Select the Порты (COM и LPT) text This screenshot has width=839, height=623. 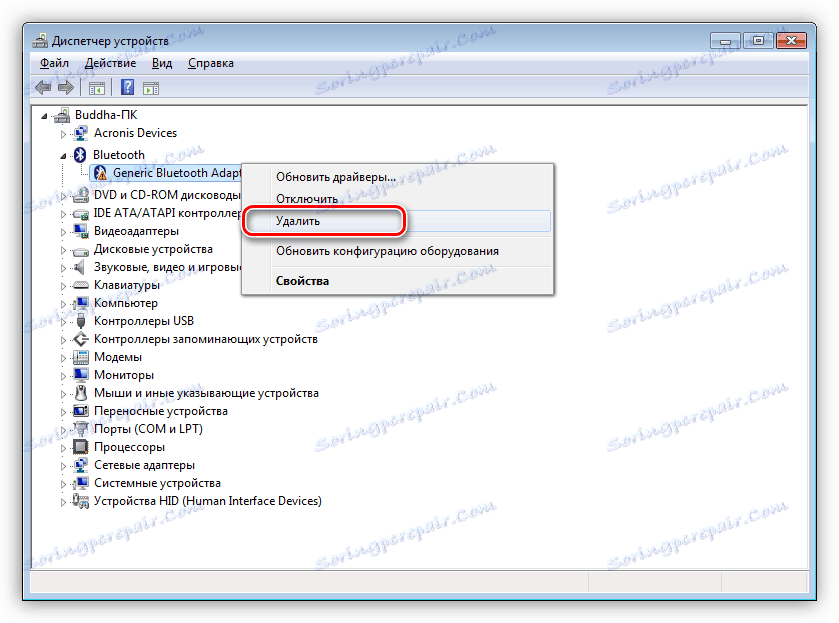pyautogui.click(x=148, y=429)
